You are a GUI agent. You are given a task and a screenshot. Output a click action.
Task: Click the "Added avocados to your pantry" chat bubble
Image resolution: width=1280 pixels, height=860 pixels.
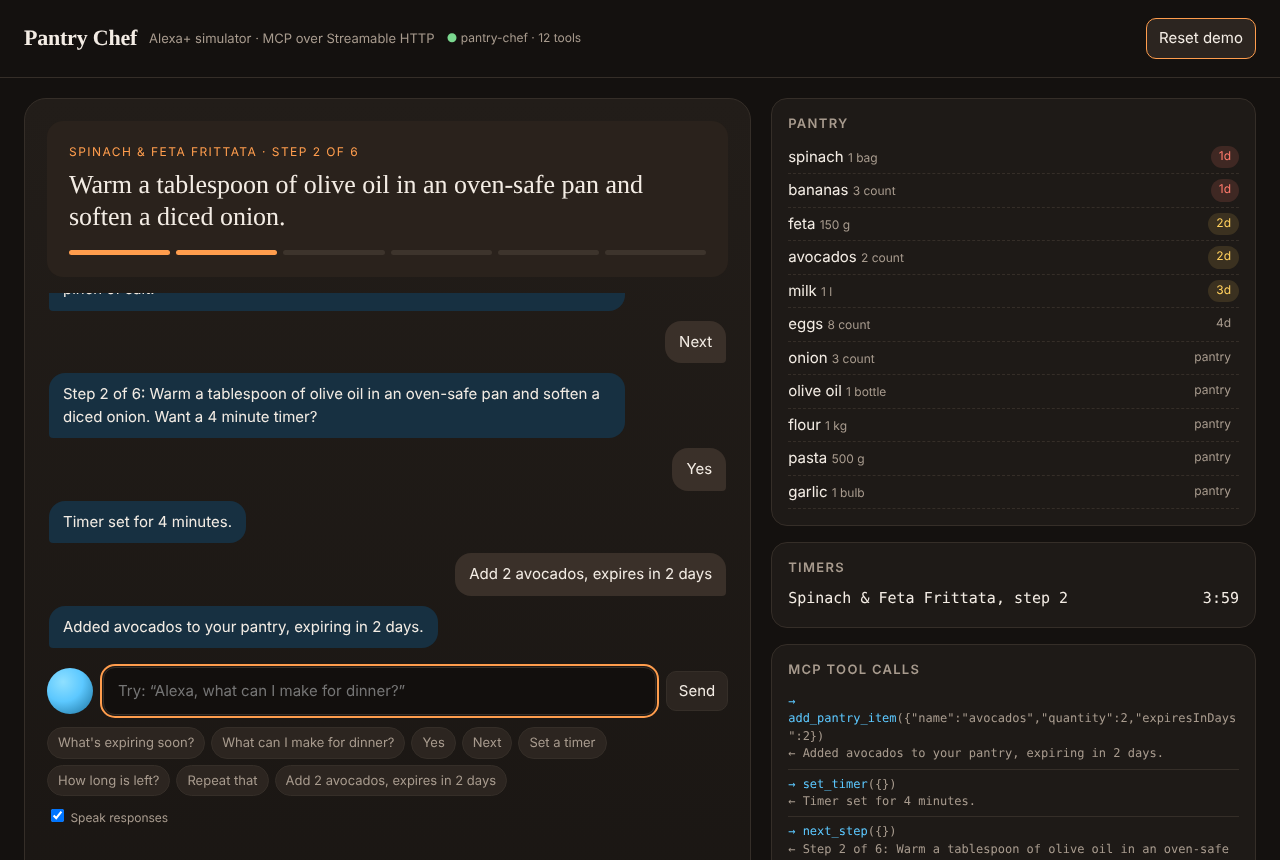click(x=243, y=627)
